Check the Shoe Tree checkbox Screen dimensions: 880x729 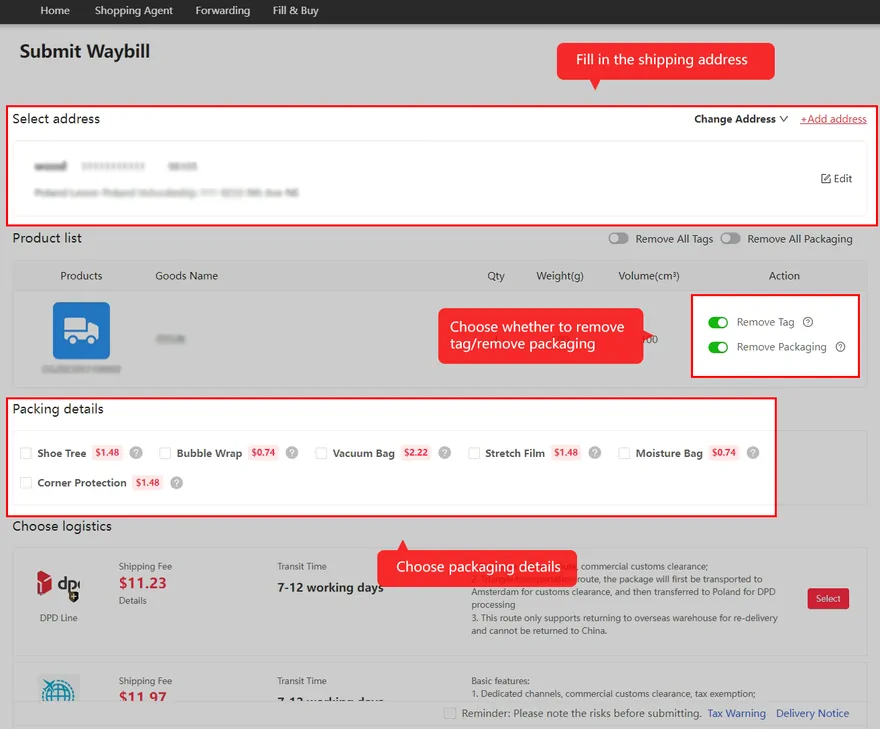[26, 453]
